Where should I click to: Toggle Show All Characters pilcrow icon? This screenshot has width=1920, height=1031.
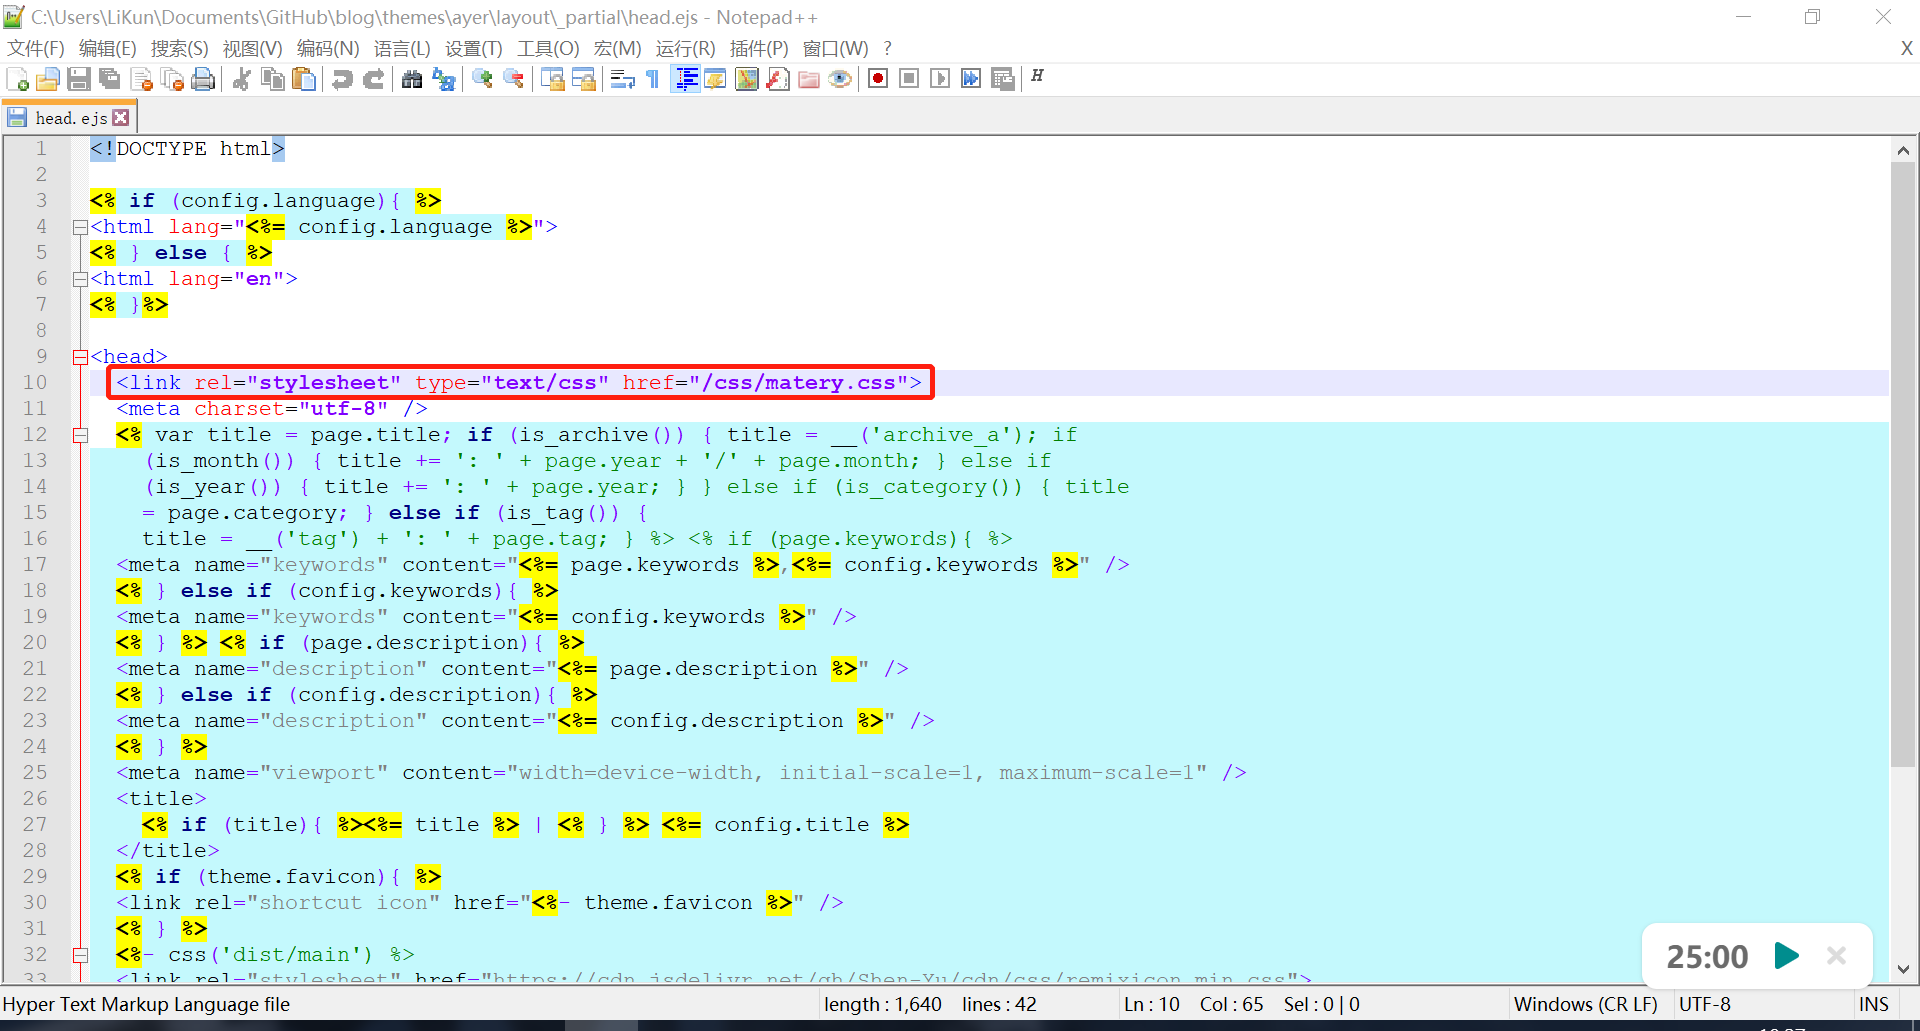coord(652,79)
